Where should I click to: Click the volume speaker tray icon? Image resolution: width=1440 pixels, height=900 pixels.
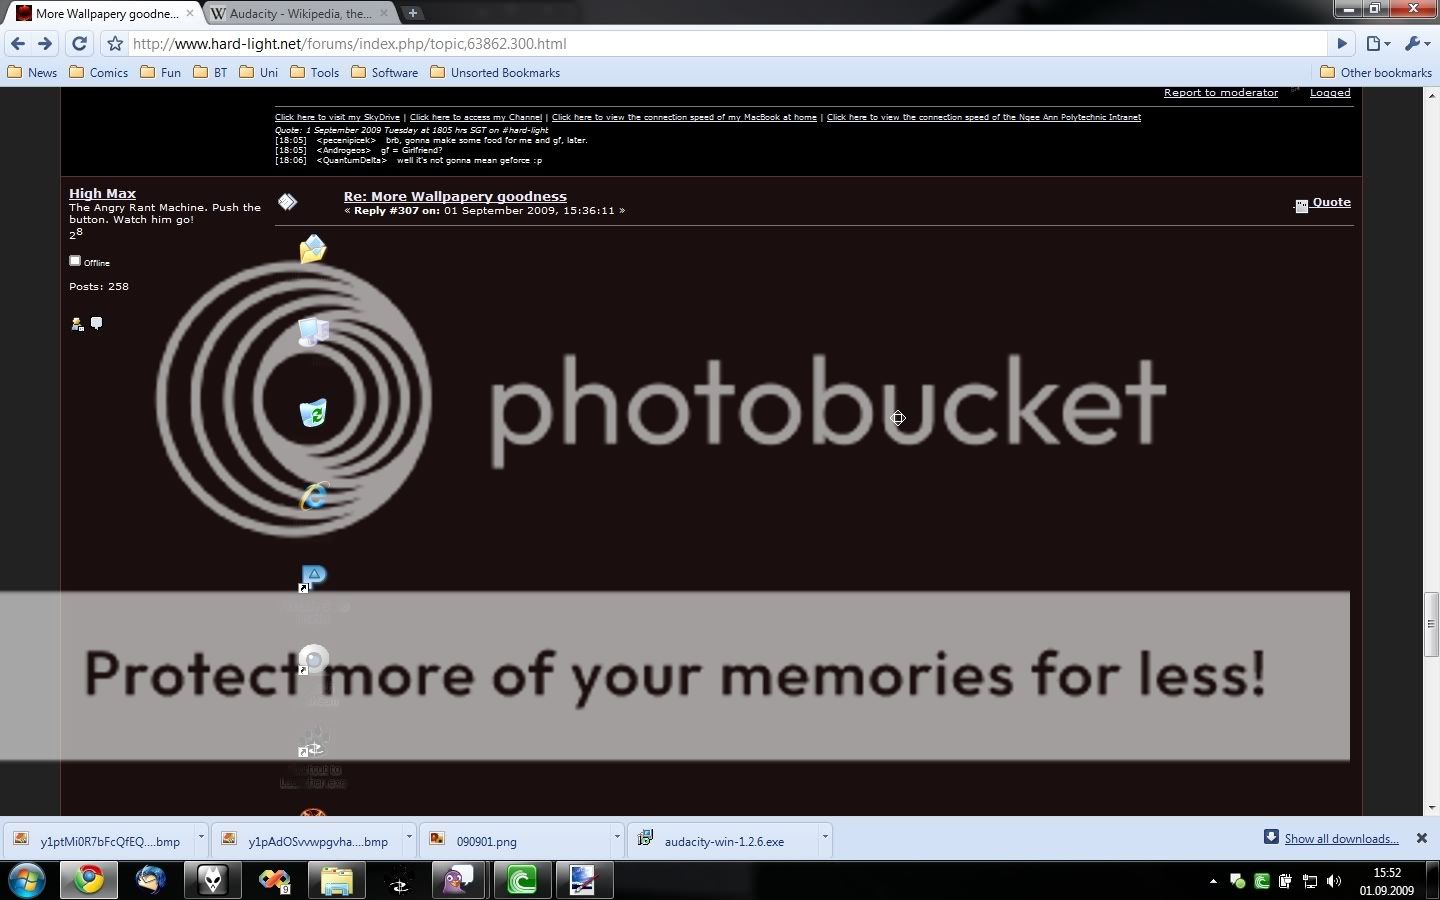1334,881
